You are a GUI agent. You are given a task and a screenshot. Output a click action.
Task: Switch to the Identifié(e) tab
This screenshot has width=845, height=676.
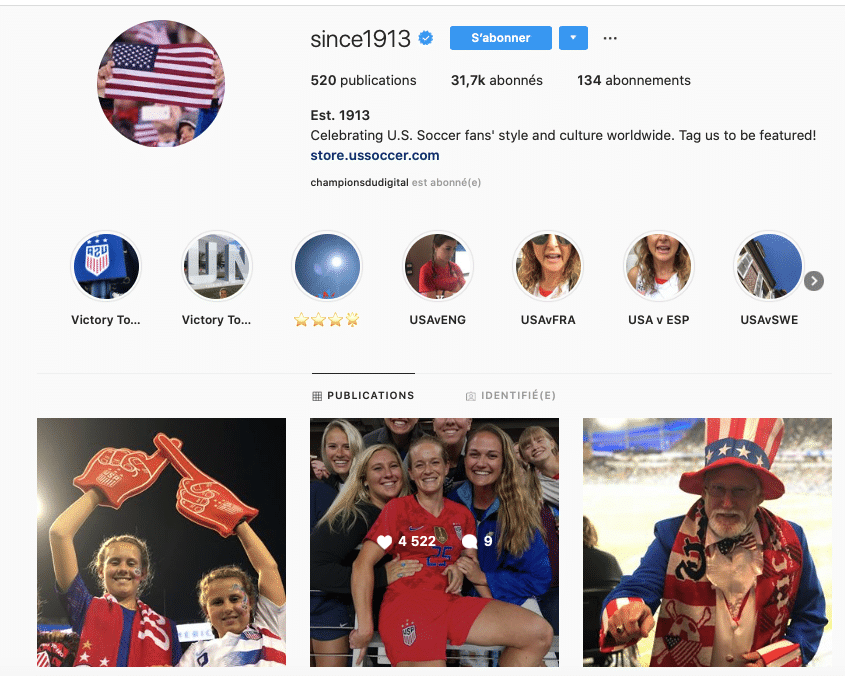coord(510,396)
